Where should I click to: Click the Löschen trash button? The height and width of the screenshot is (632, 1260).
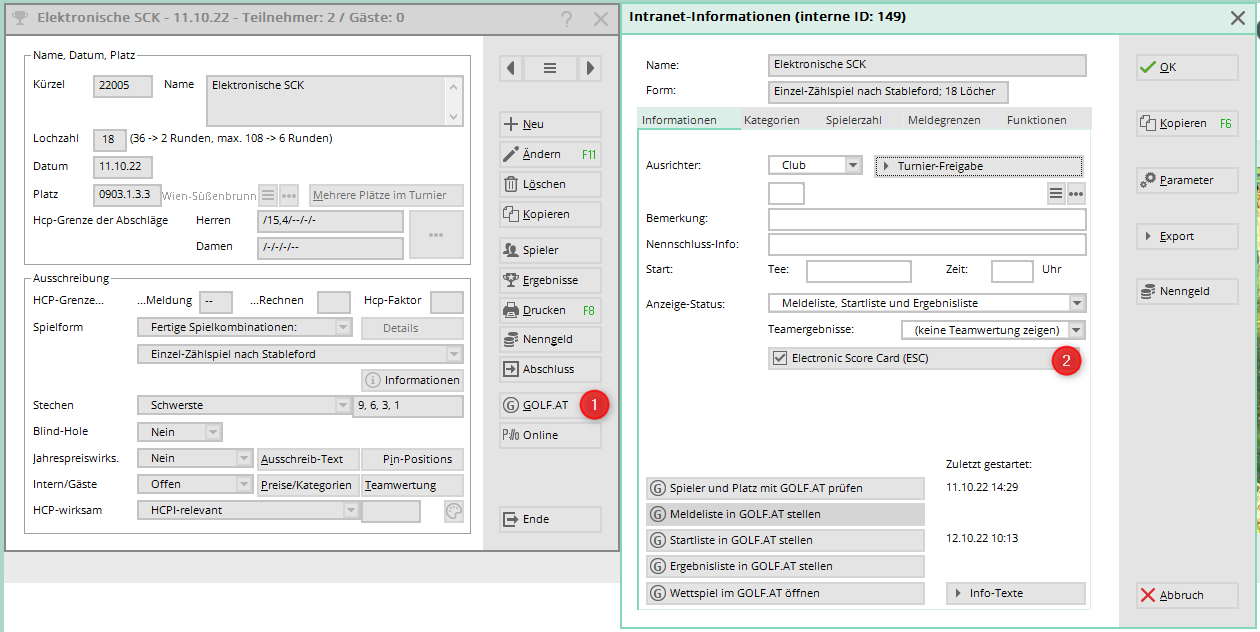point(550,184)
